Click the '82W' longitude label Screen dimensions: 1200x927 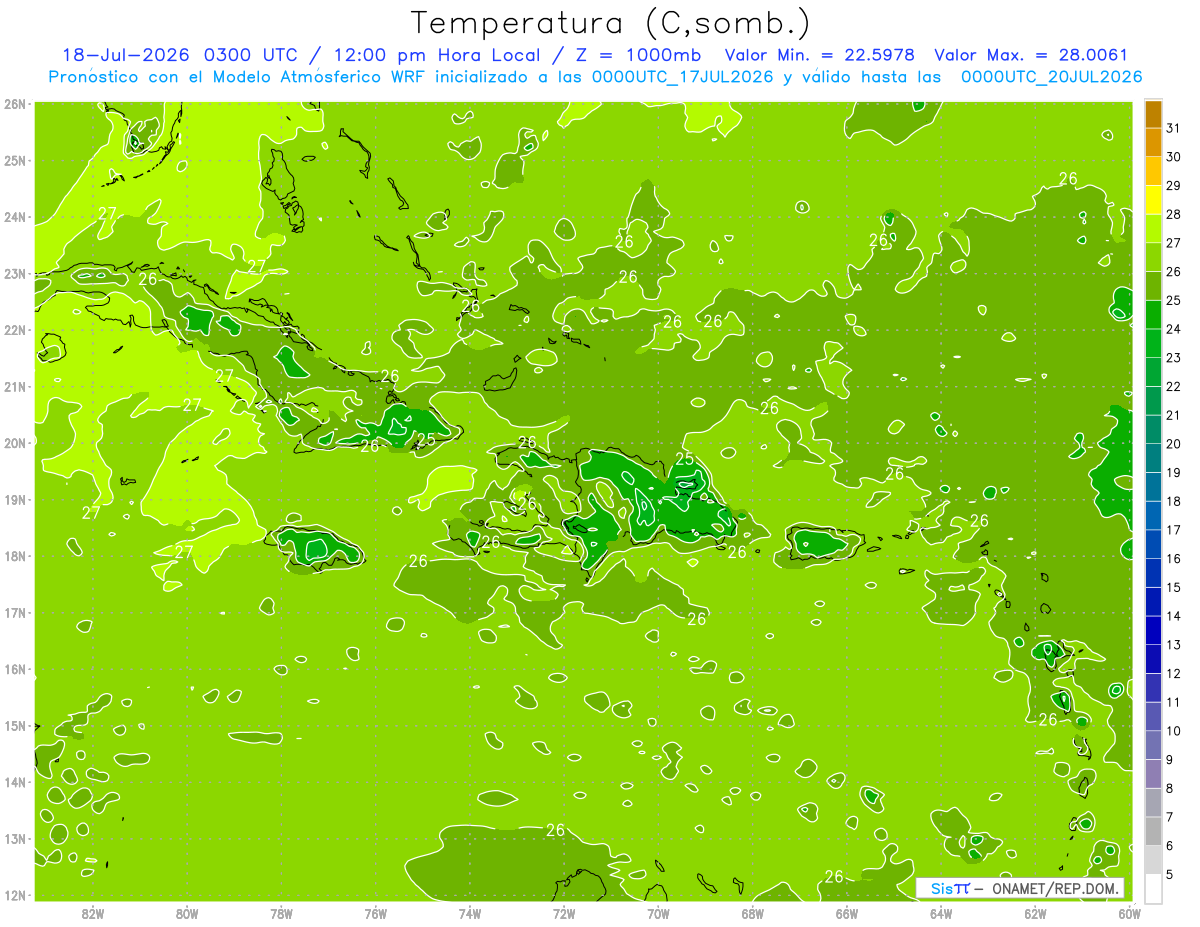(93, 913)
